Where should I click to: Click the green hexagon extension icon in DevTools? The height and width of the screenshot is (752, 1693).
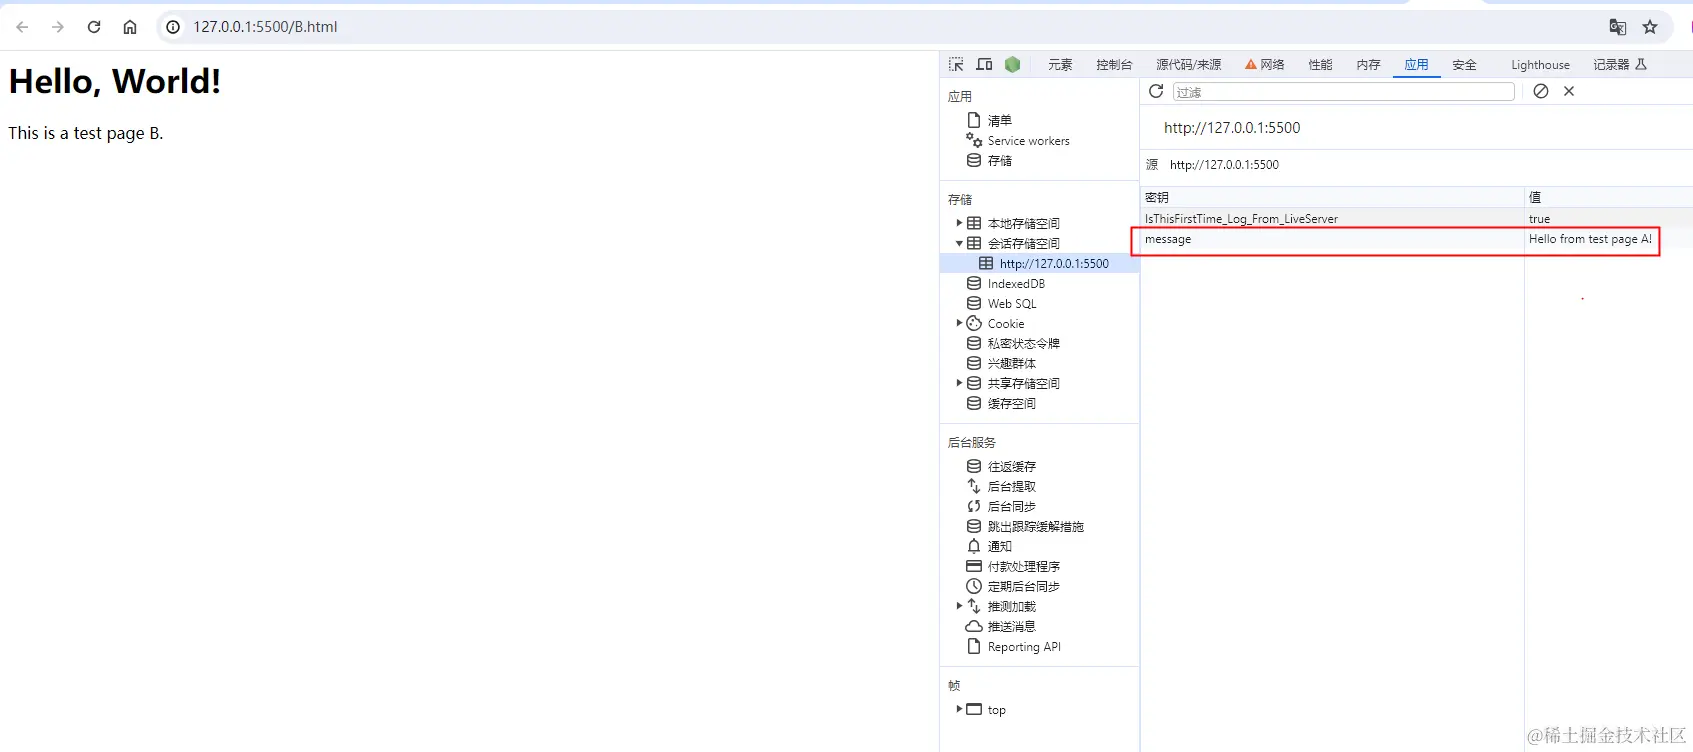(1012, 64)
